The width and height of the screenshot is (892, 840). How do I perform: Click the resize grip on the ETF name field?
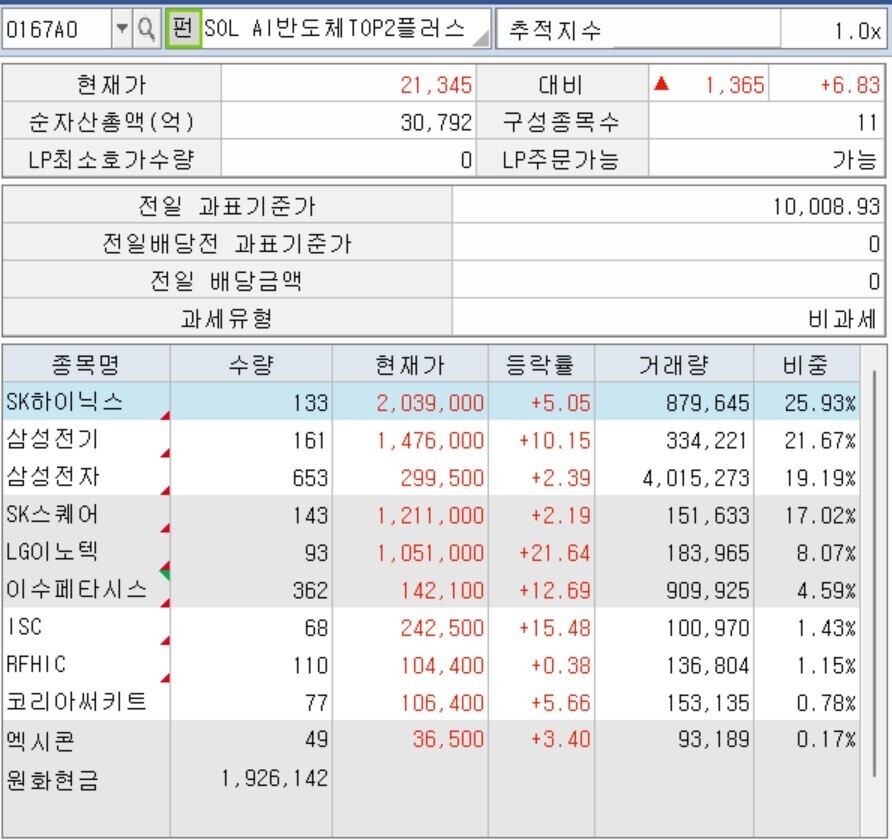pos(481,38)
